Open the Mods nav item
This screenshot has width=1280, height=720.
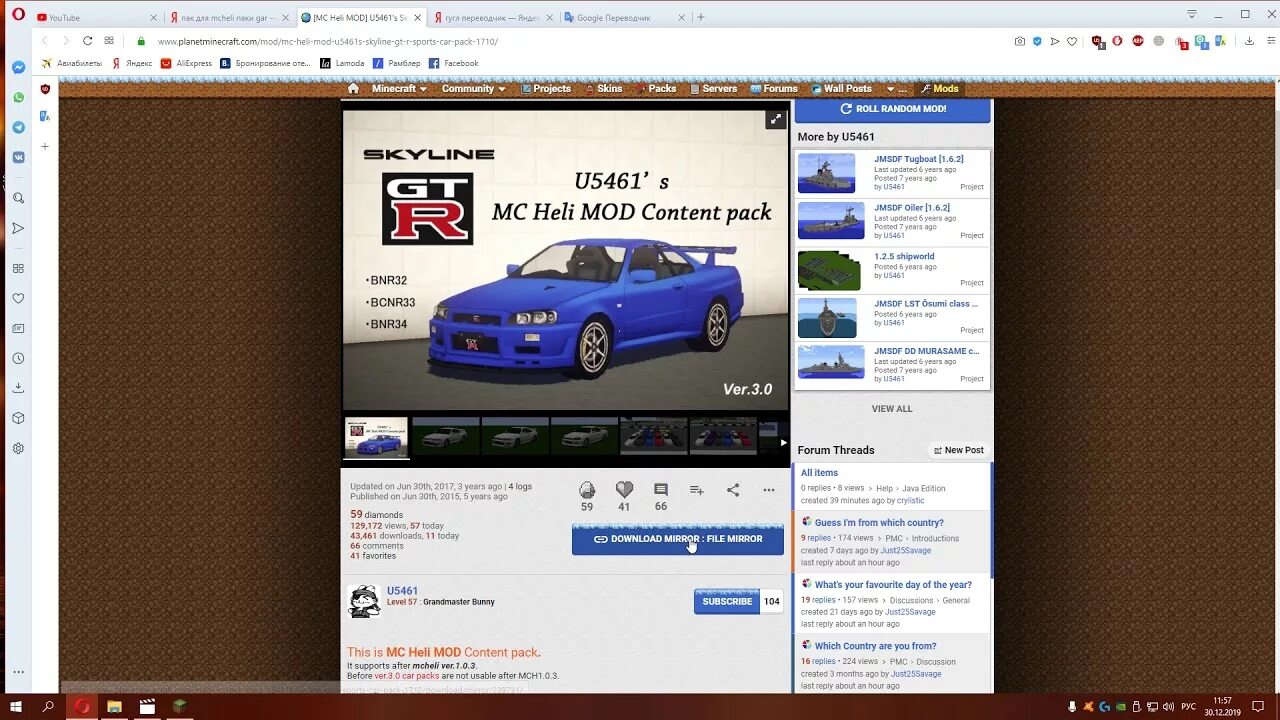[940, 88]
